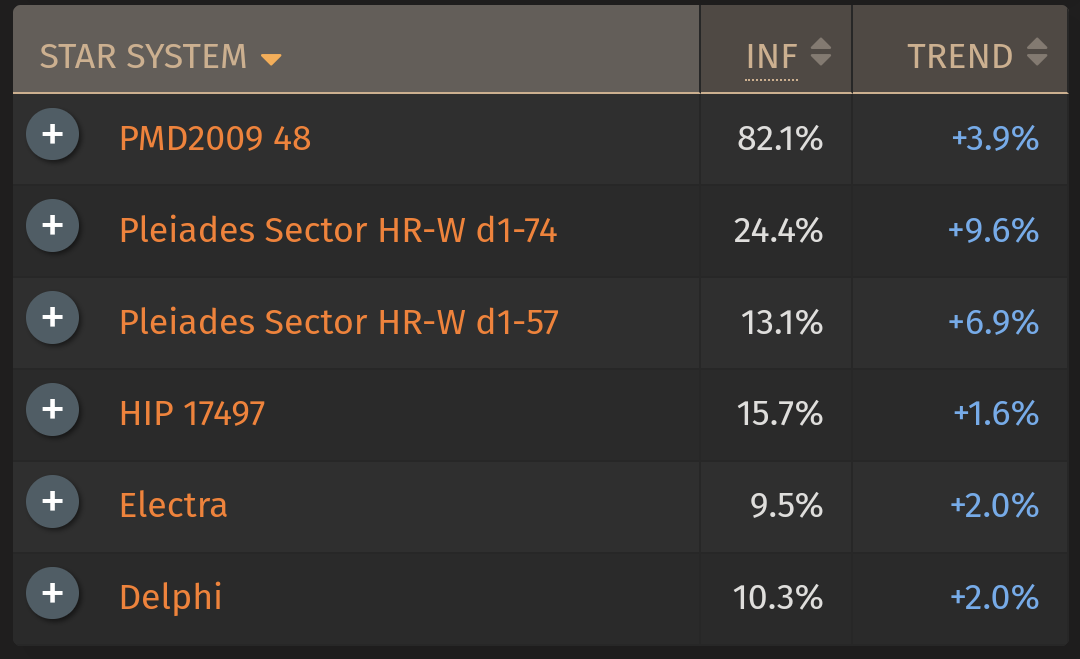Toggle Star System sort order arrow
Viewport: 1080px width, 659px height.
point(271,60)
